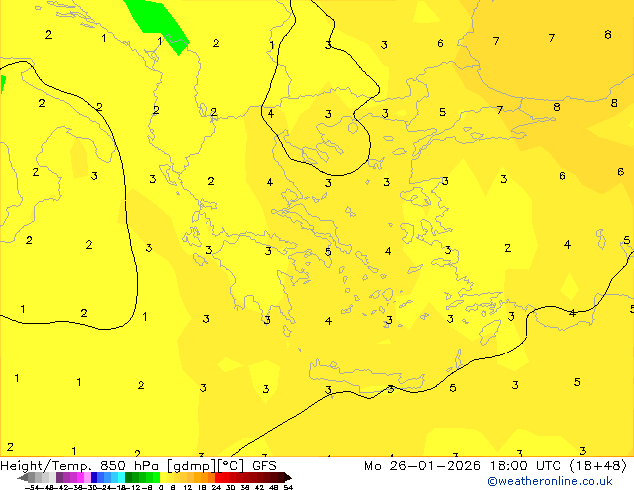634x490 pixels.
Task: Click the Mo 26-01-2026 18:00 UTC timestamp
Action: tap(465, 466)
